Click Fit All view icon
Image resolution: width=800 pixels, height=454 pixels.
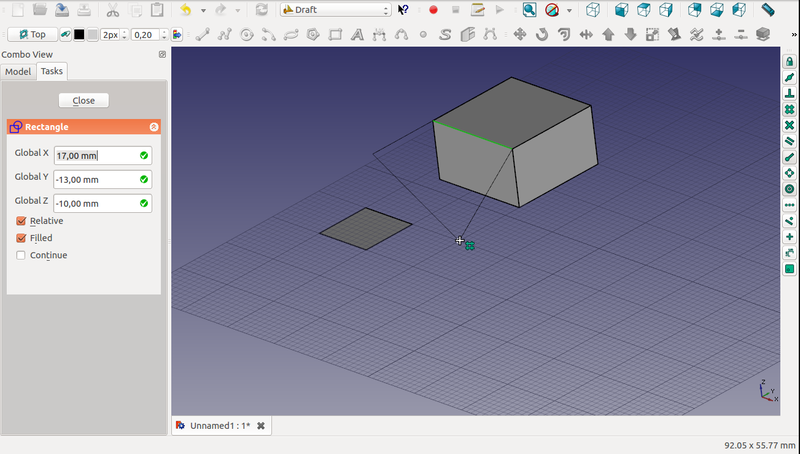point(529,10)
